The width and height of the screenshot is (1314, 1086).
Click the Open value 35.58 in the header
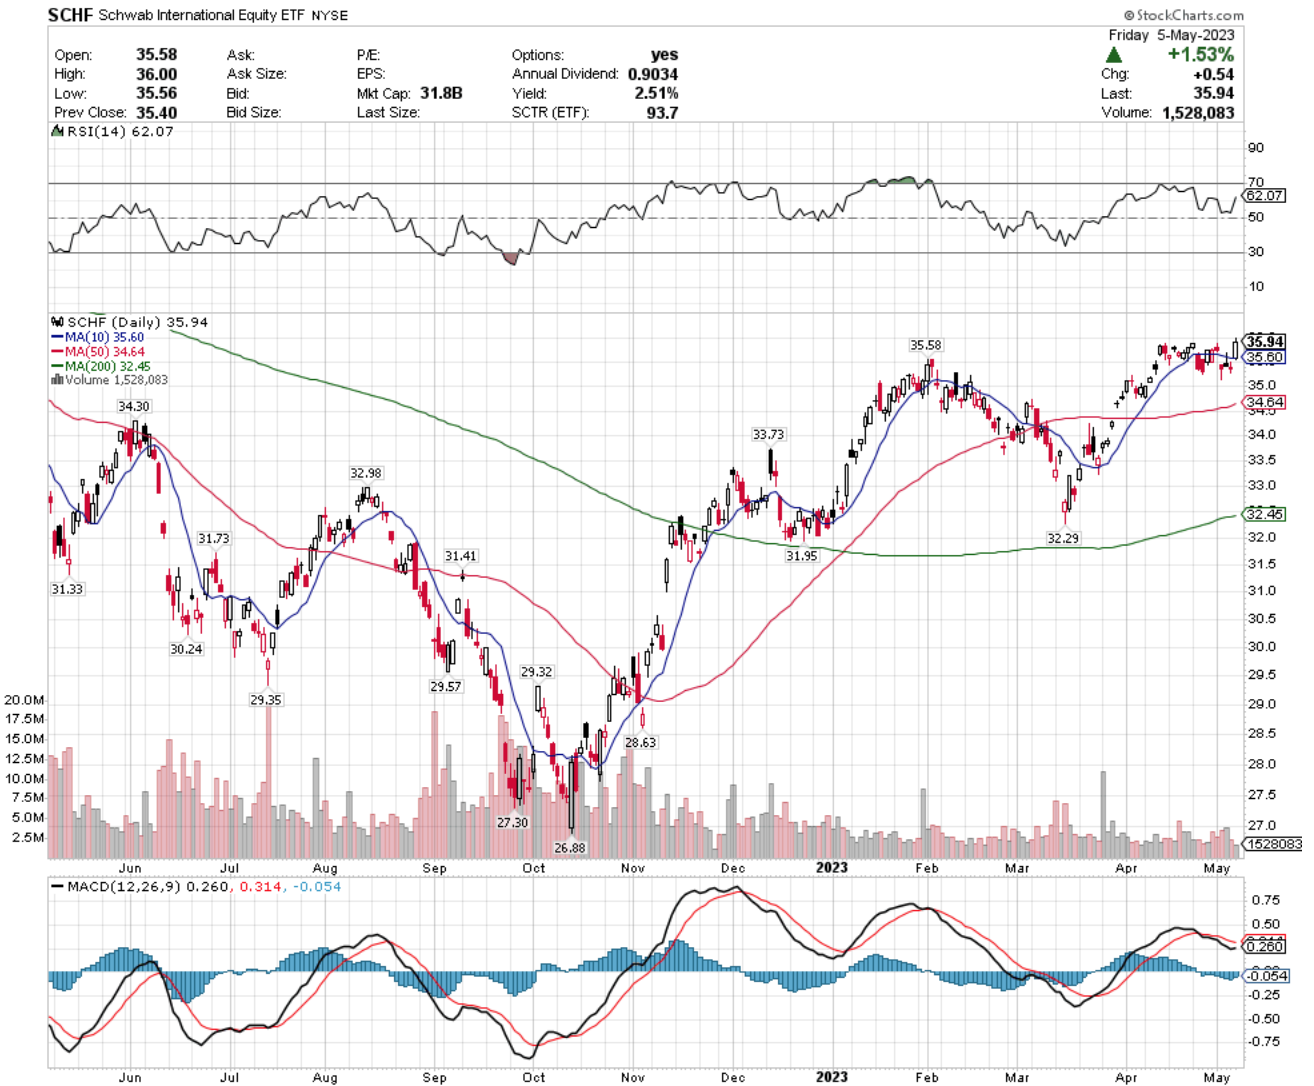(x=156, y=55)
